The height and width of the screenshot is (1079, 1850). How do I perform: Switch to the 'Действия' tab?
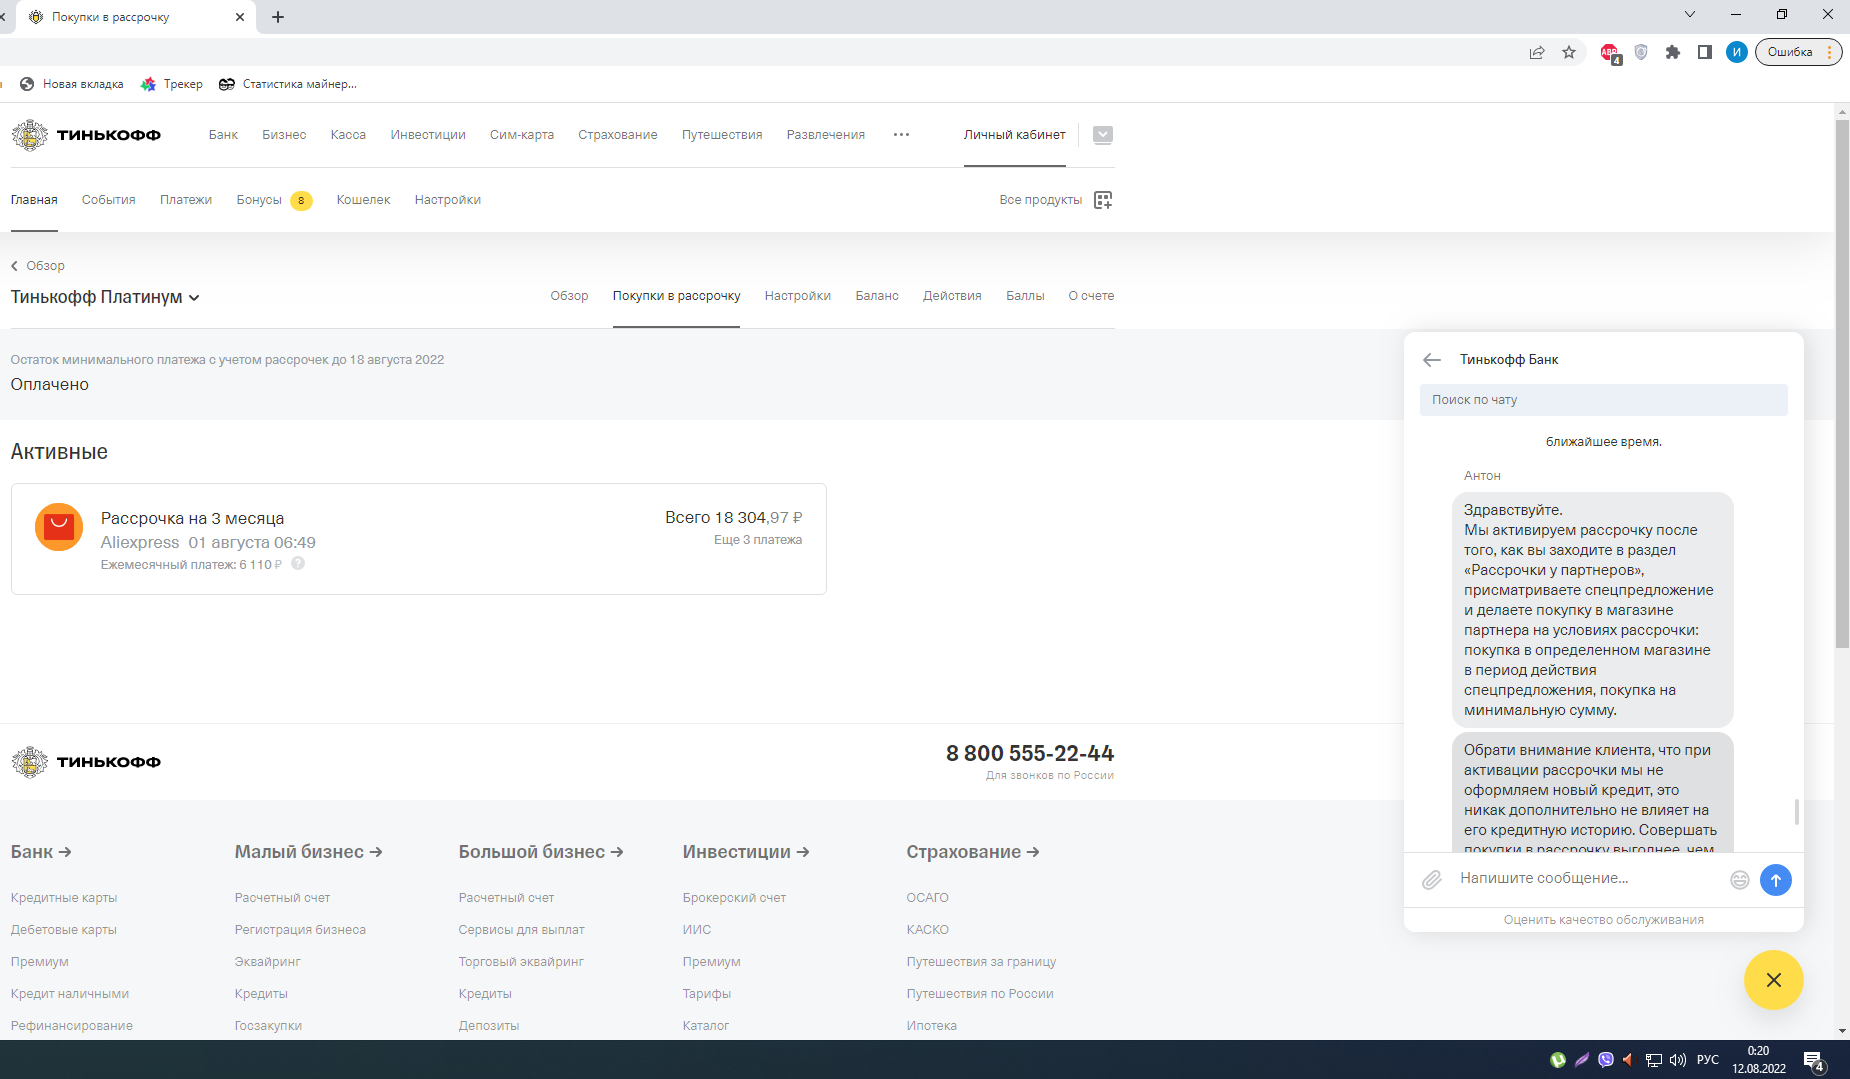(952, 296)
